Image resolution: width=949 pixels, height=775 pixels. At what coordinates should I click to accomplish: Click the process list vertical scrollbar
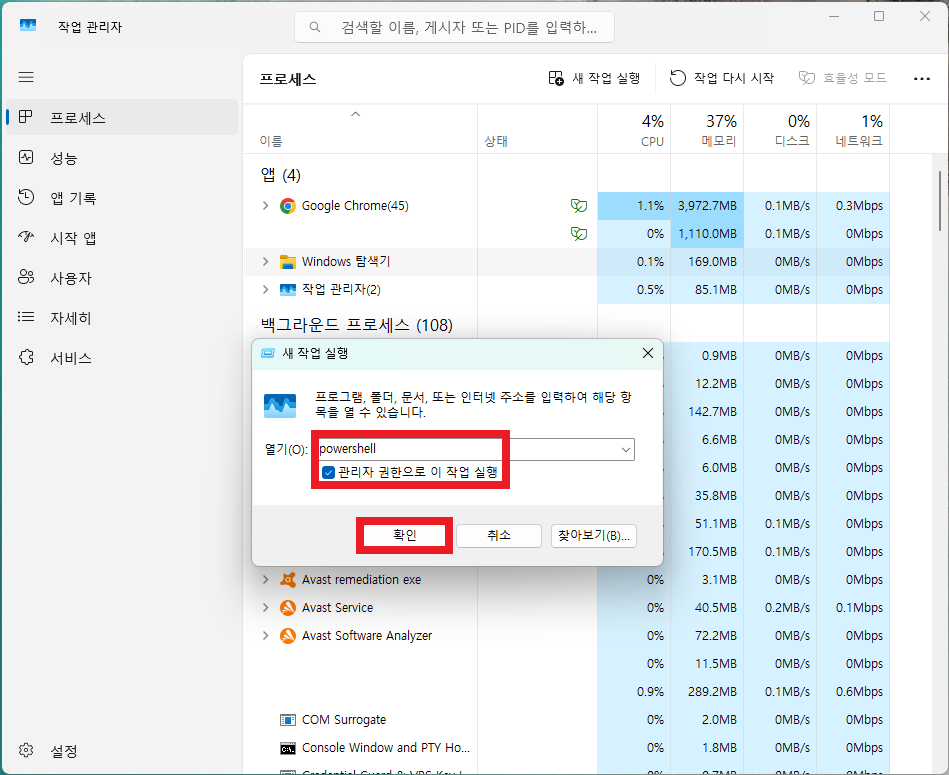coord(940,203)
